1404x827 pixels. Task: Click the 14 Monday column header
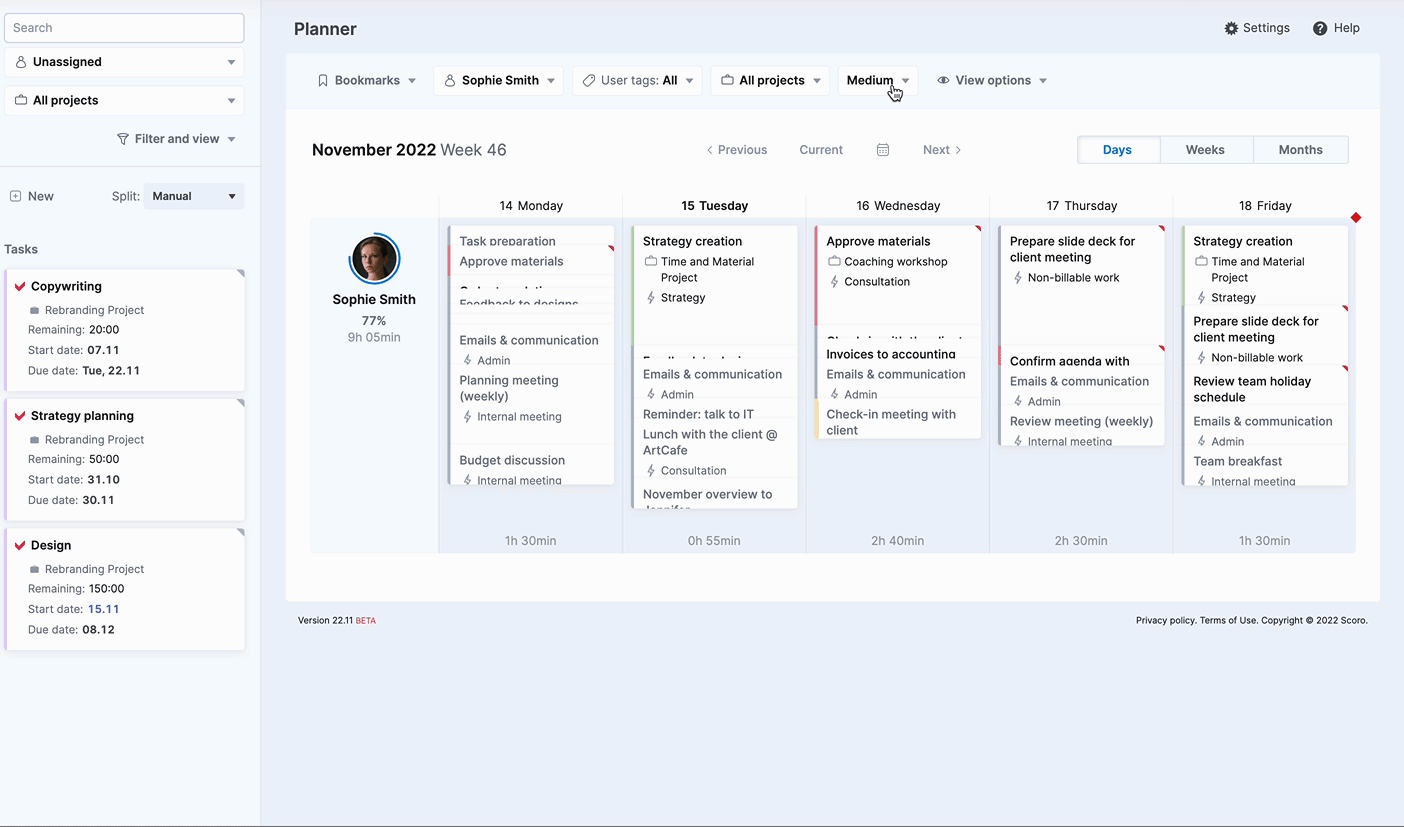coord(531,206)
